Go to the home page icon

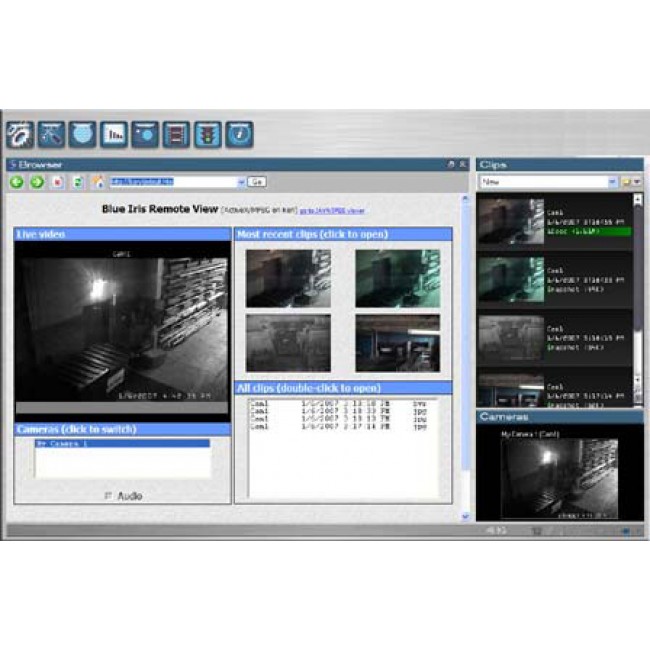pyautogui.click(x=99, y=182)
